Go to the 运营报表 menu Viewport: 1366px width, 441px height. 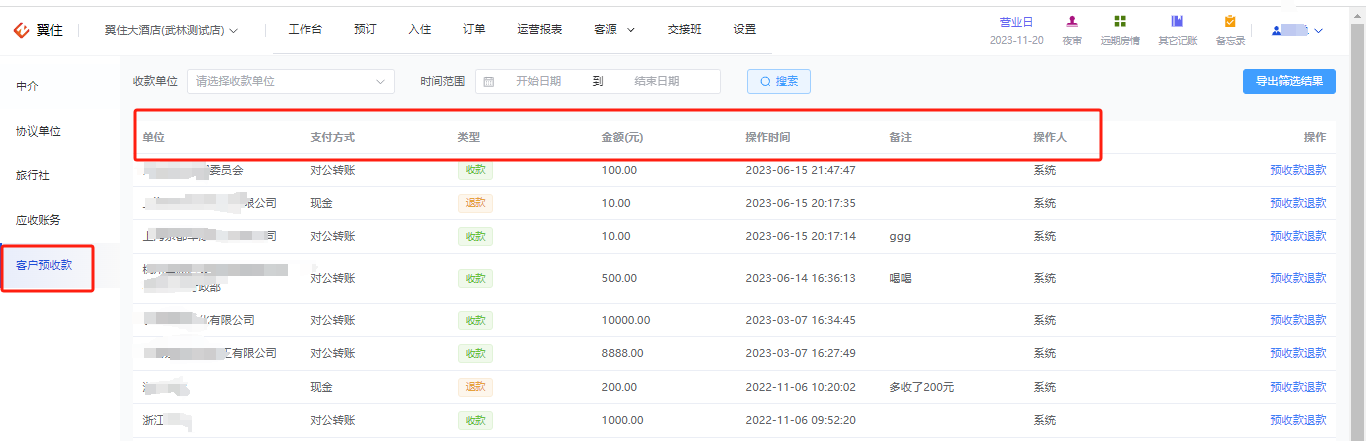click(540, 30)
